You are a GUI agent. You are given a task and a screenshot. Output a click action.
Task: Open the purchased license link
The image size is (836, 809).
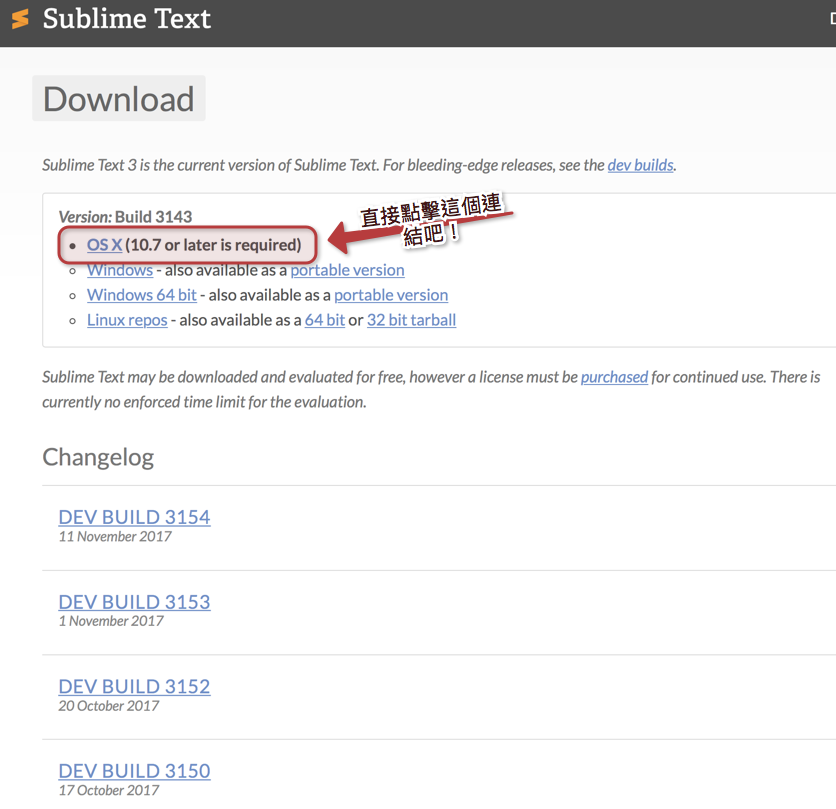614,377
